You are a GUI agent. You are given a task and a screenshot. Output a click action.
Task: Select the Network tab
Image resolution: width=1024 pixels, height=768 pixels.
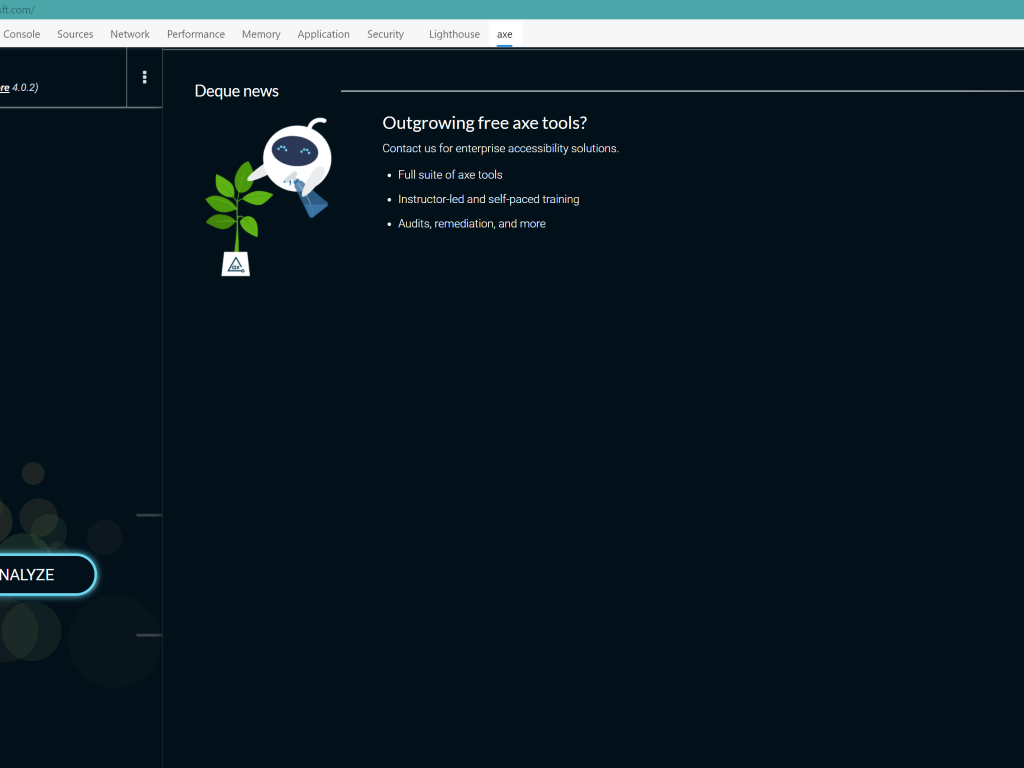coord(130,34)
